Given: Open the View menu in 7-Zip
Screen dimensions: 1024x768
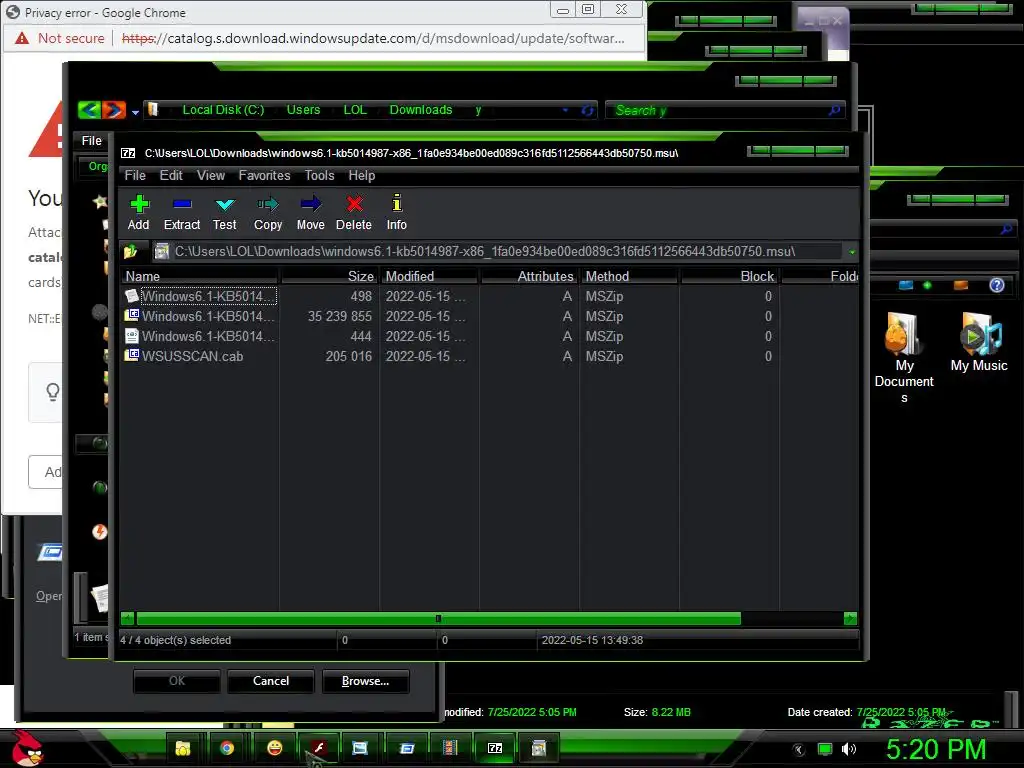Looking at the screenshot, I should [211, 176].
